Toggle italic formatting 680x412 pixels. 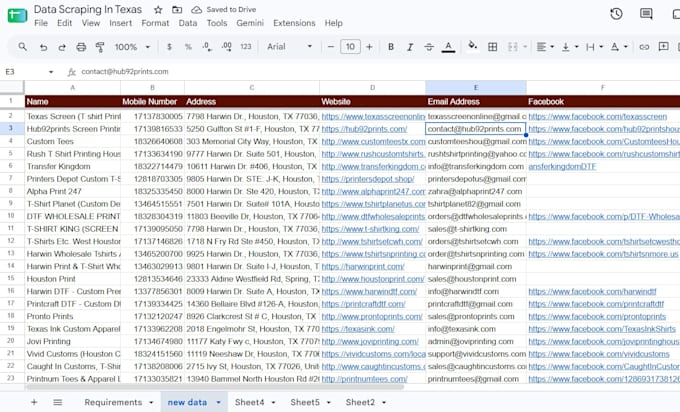410,47
